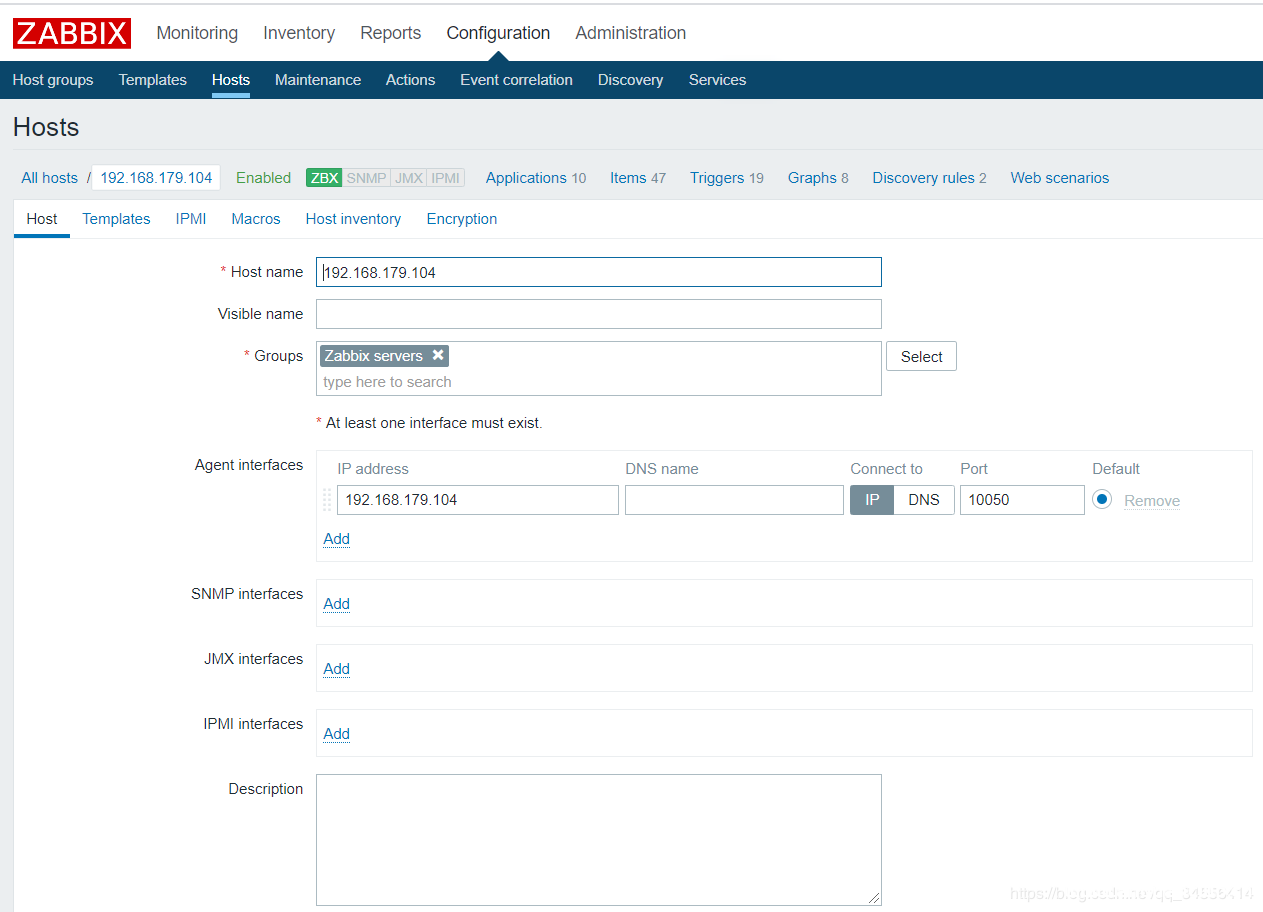Click inside the Description text area
Viewport: 1263px width, 912px height.
pos(598,840)
